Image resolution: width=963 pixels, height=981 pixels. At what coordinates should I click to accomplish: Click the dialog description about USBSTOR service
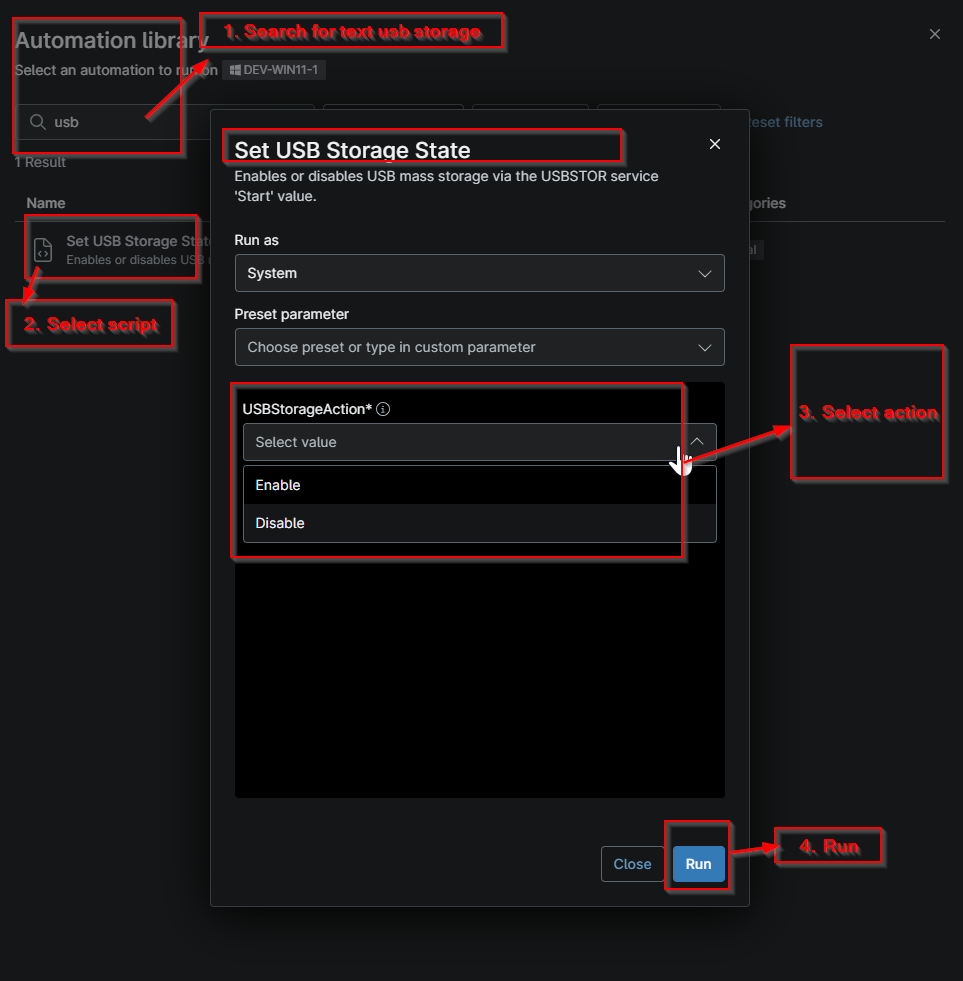(446, 186)
